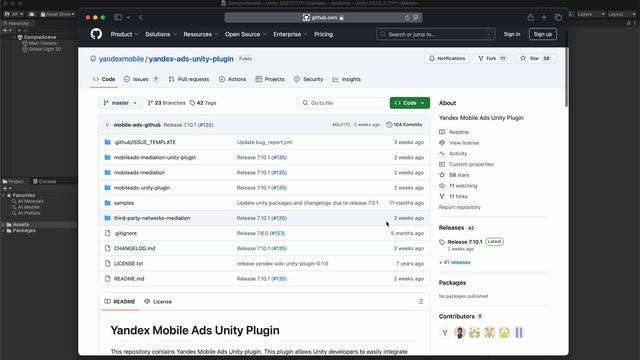Open the mobileads-mediation-unity-plugin folder
Screen dimensions: 640x360
point(155,157)
